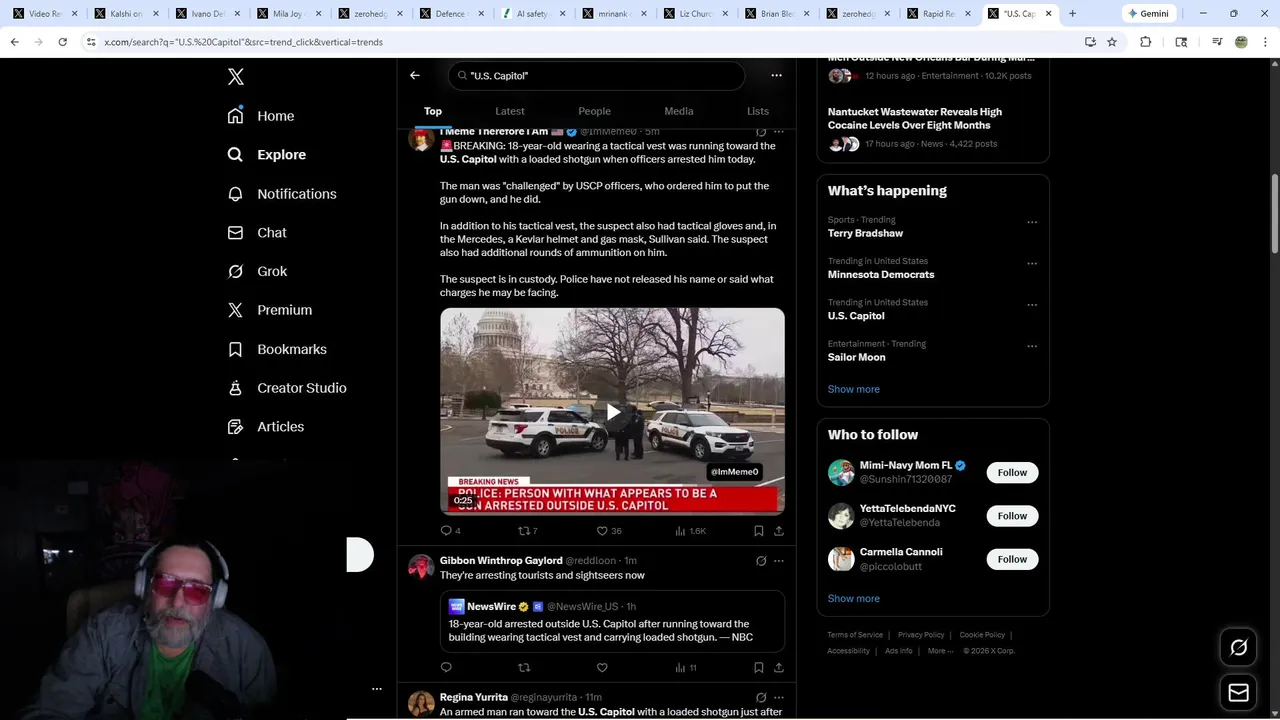The image size is (1280, 720).
Task: Switch to the People tab
Action: pyautogui.click(x=594, y=111)
